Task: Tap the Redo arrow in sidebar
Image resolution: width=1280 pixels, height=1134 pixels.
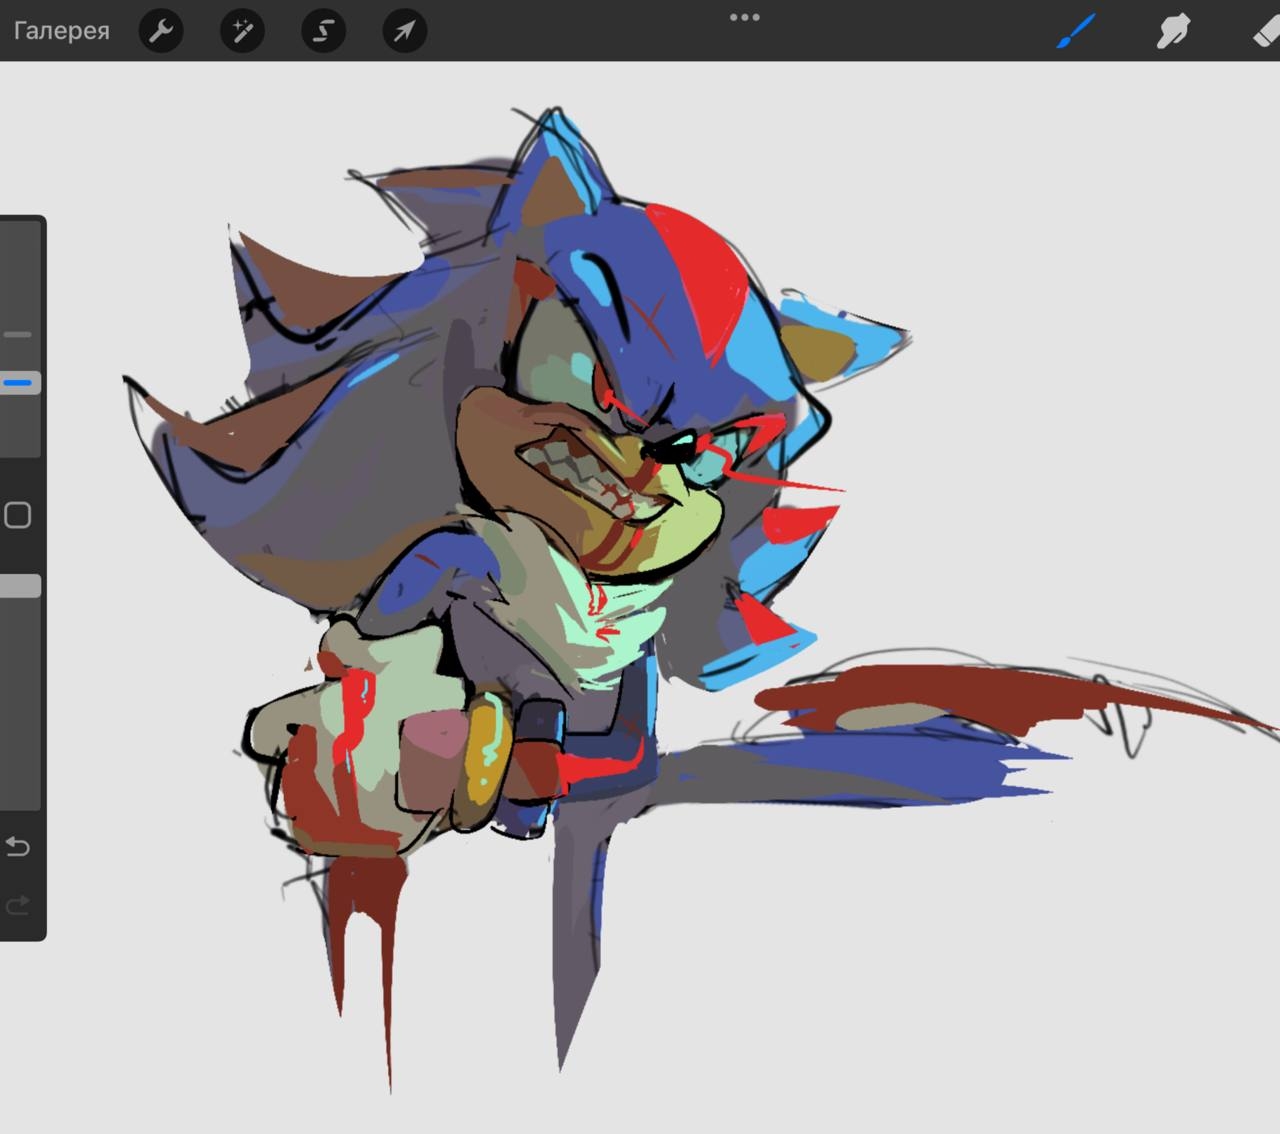Action: point(18,906)
